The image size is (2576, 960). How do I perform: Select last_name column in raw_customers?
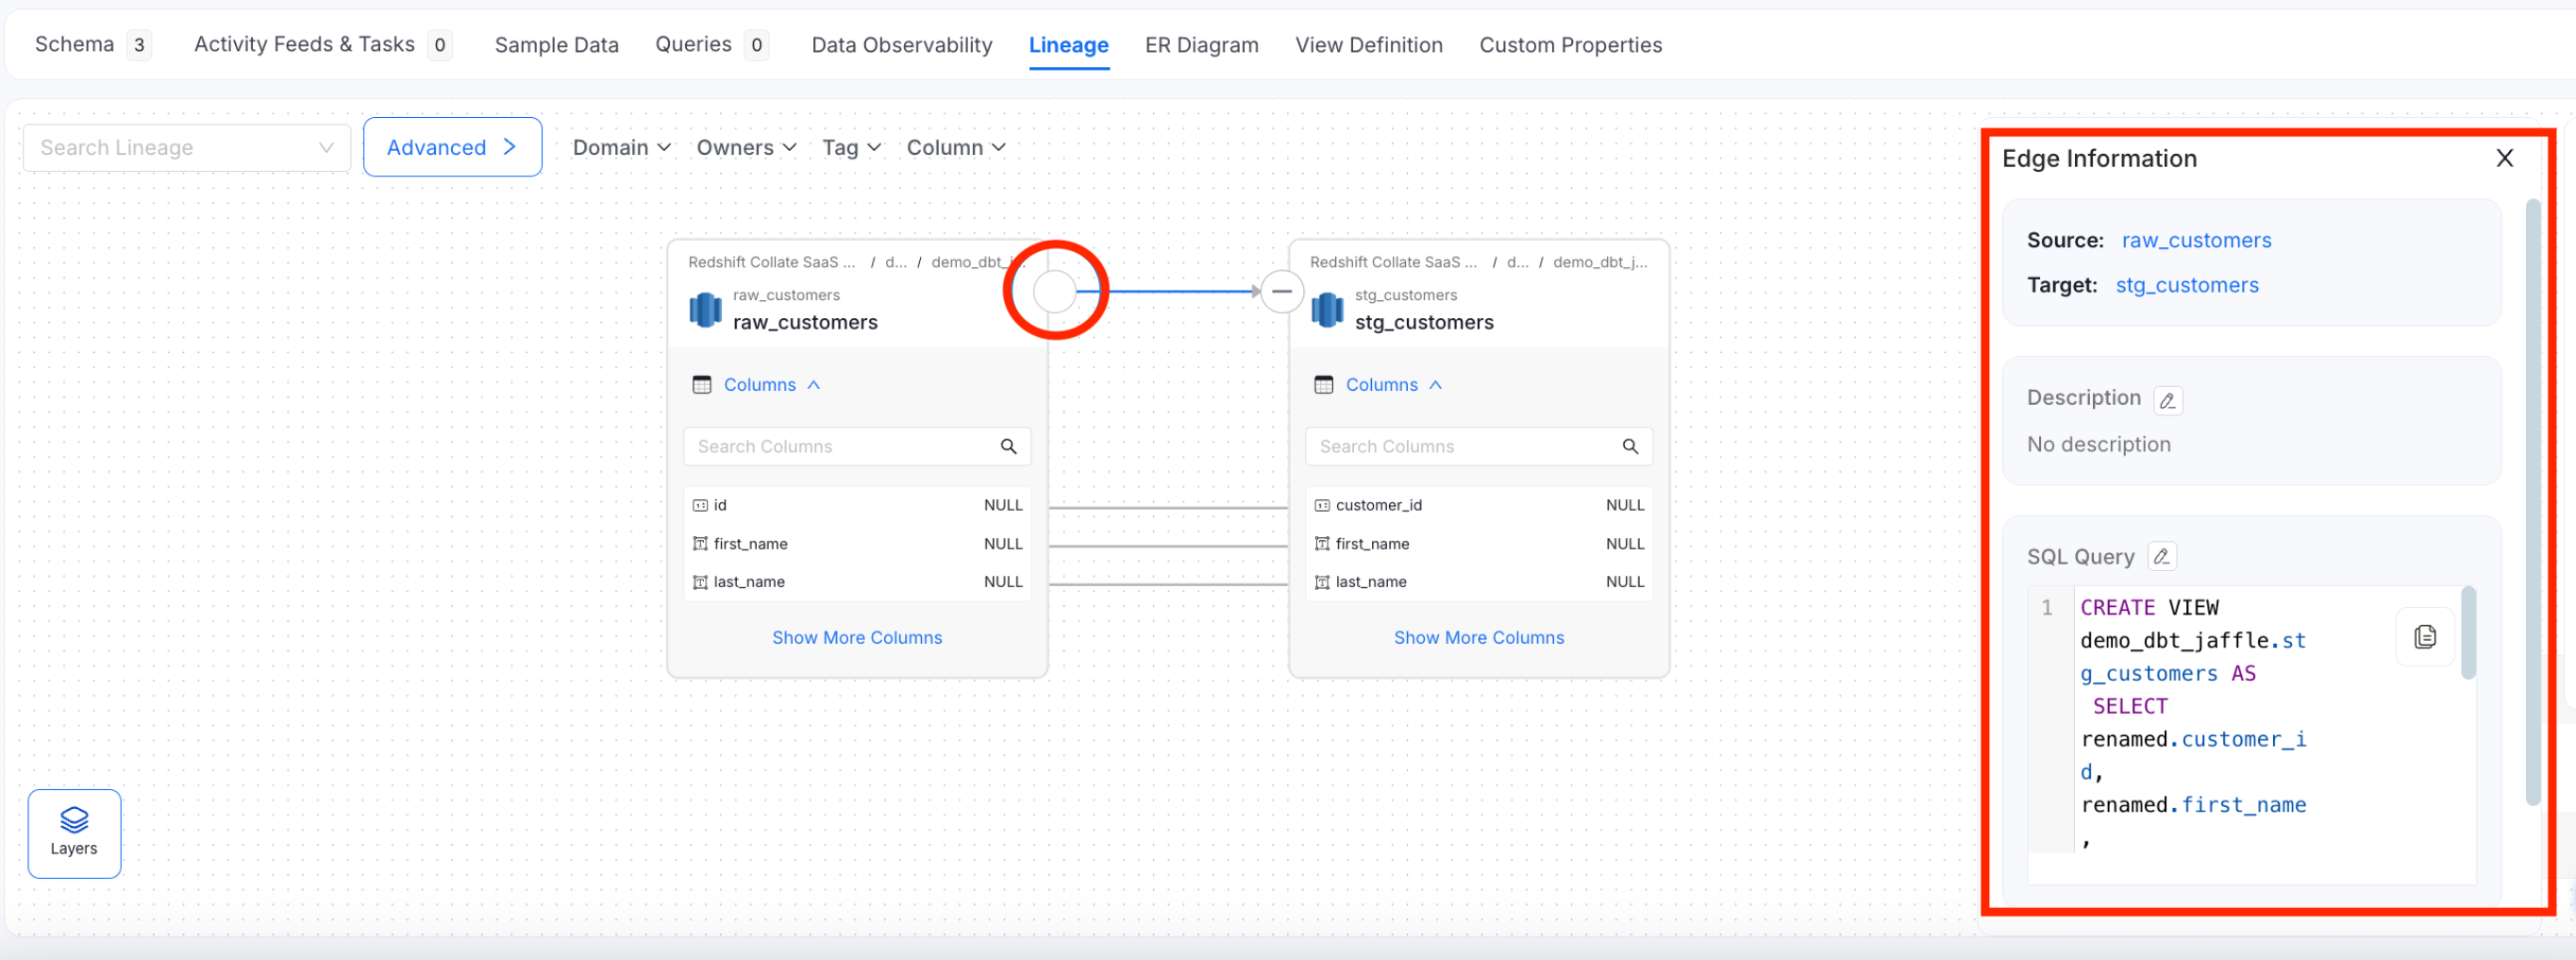(857, 582)
